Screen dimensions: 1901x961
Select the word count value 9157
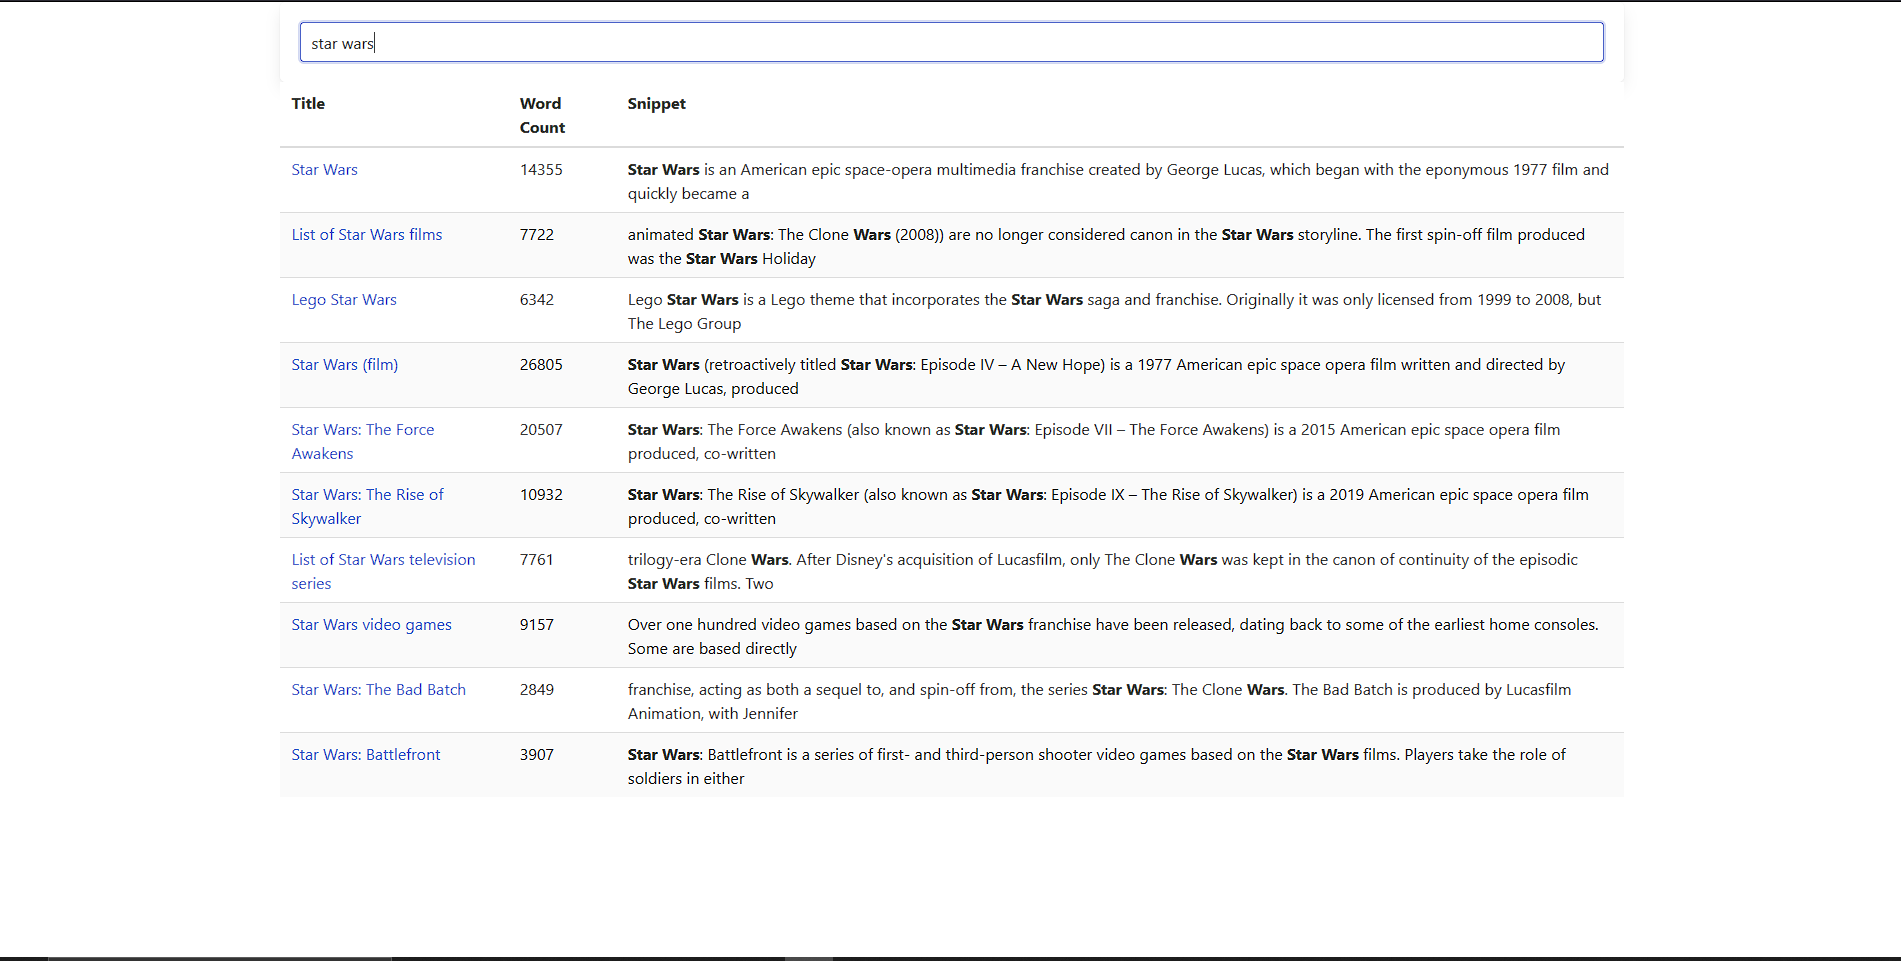point(536,625)
